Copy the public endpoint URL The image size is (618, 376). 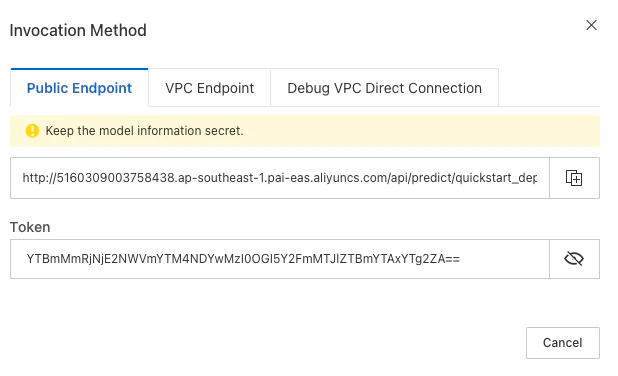pyautogui.click(x=574, y=178)
